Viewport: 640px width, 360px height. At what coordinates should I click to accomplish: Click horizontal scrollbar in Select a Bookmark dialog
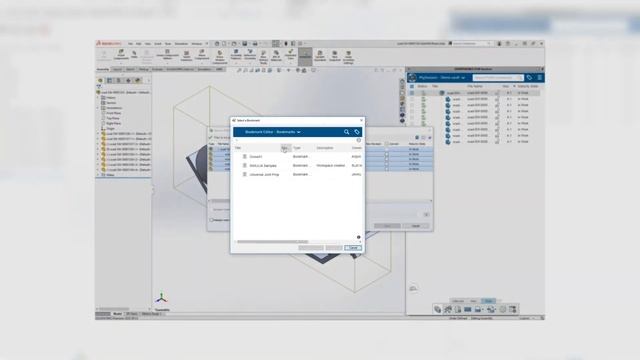[273, 242]
